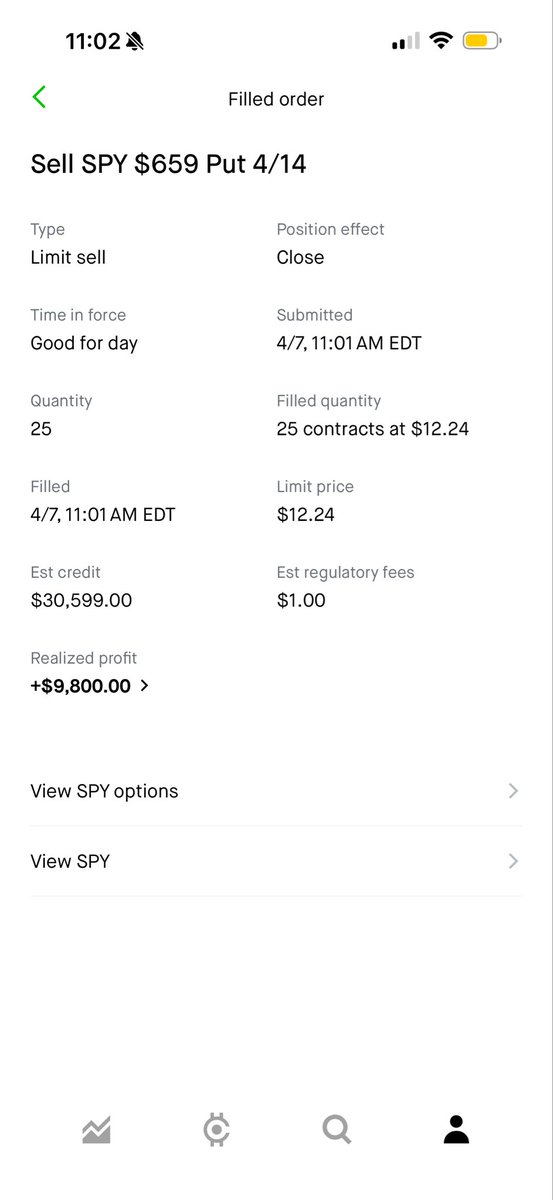
Task: Tap the Sell SPY $659 Put 4/14 heading
Action: pyautogui.click(x=168, y=164)
